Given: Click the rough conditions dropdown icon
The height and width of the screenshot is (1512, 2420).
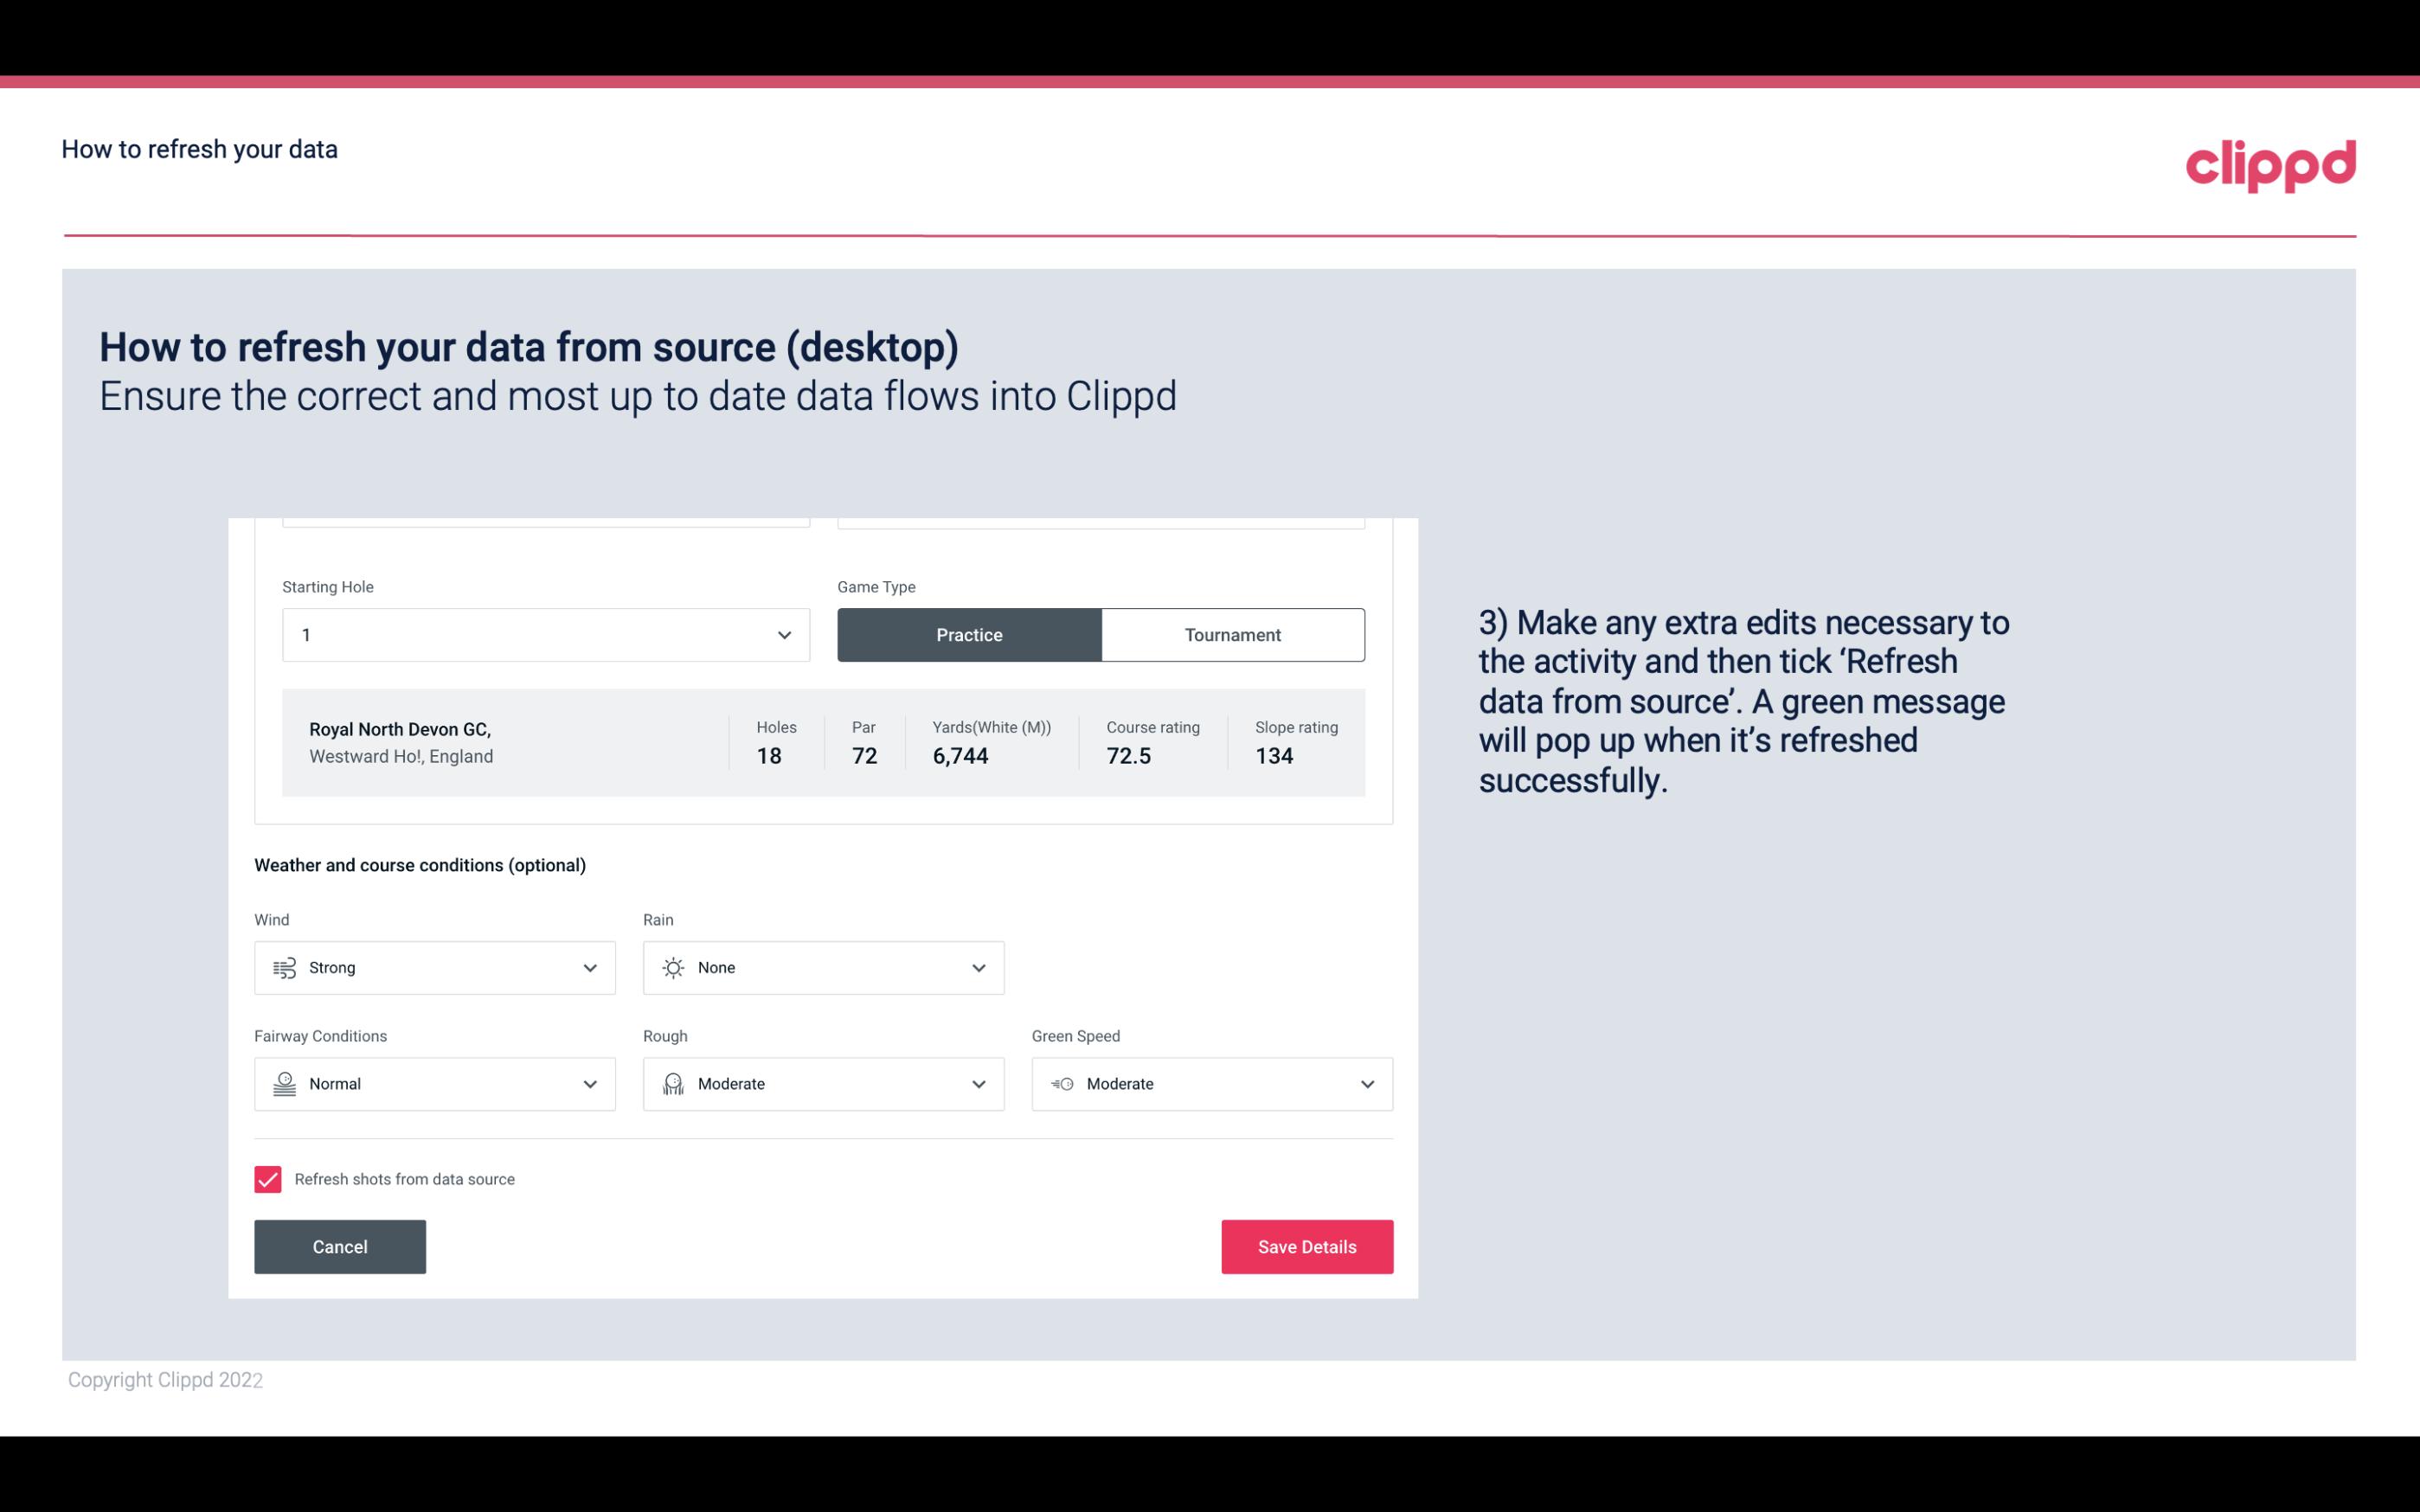Looking at the screenshot, I should point(978,1084).
